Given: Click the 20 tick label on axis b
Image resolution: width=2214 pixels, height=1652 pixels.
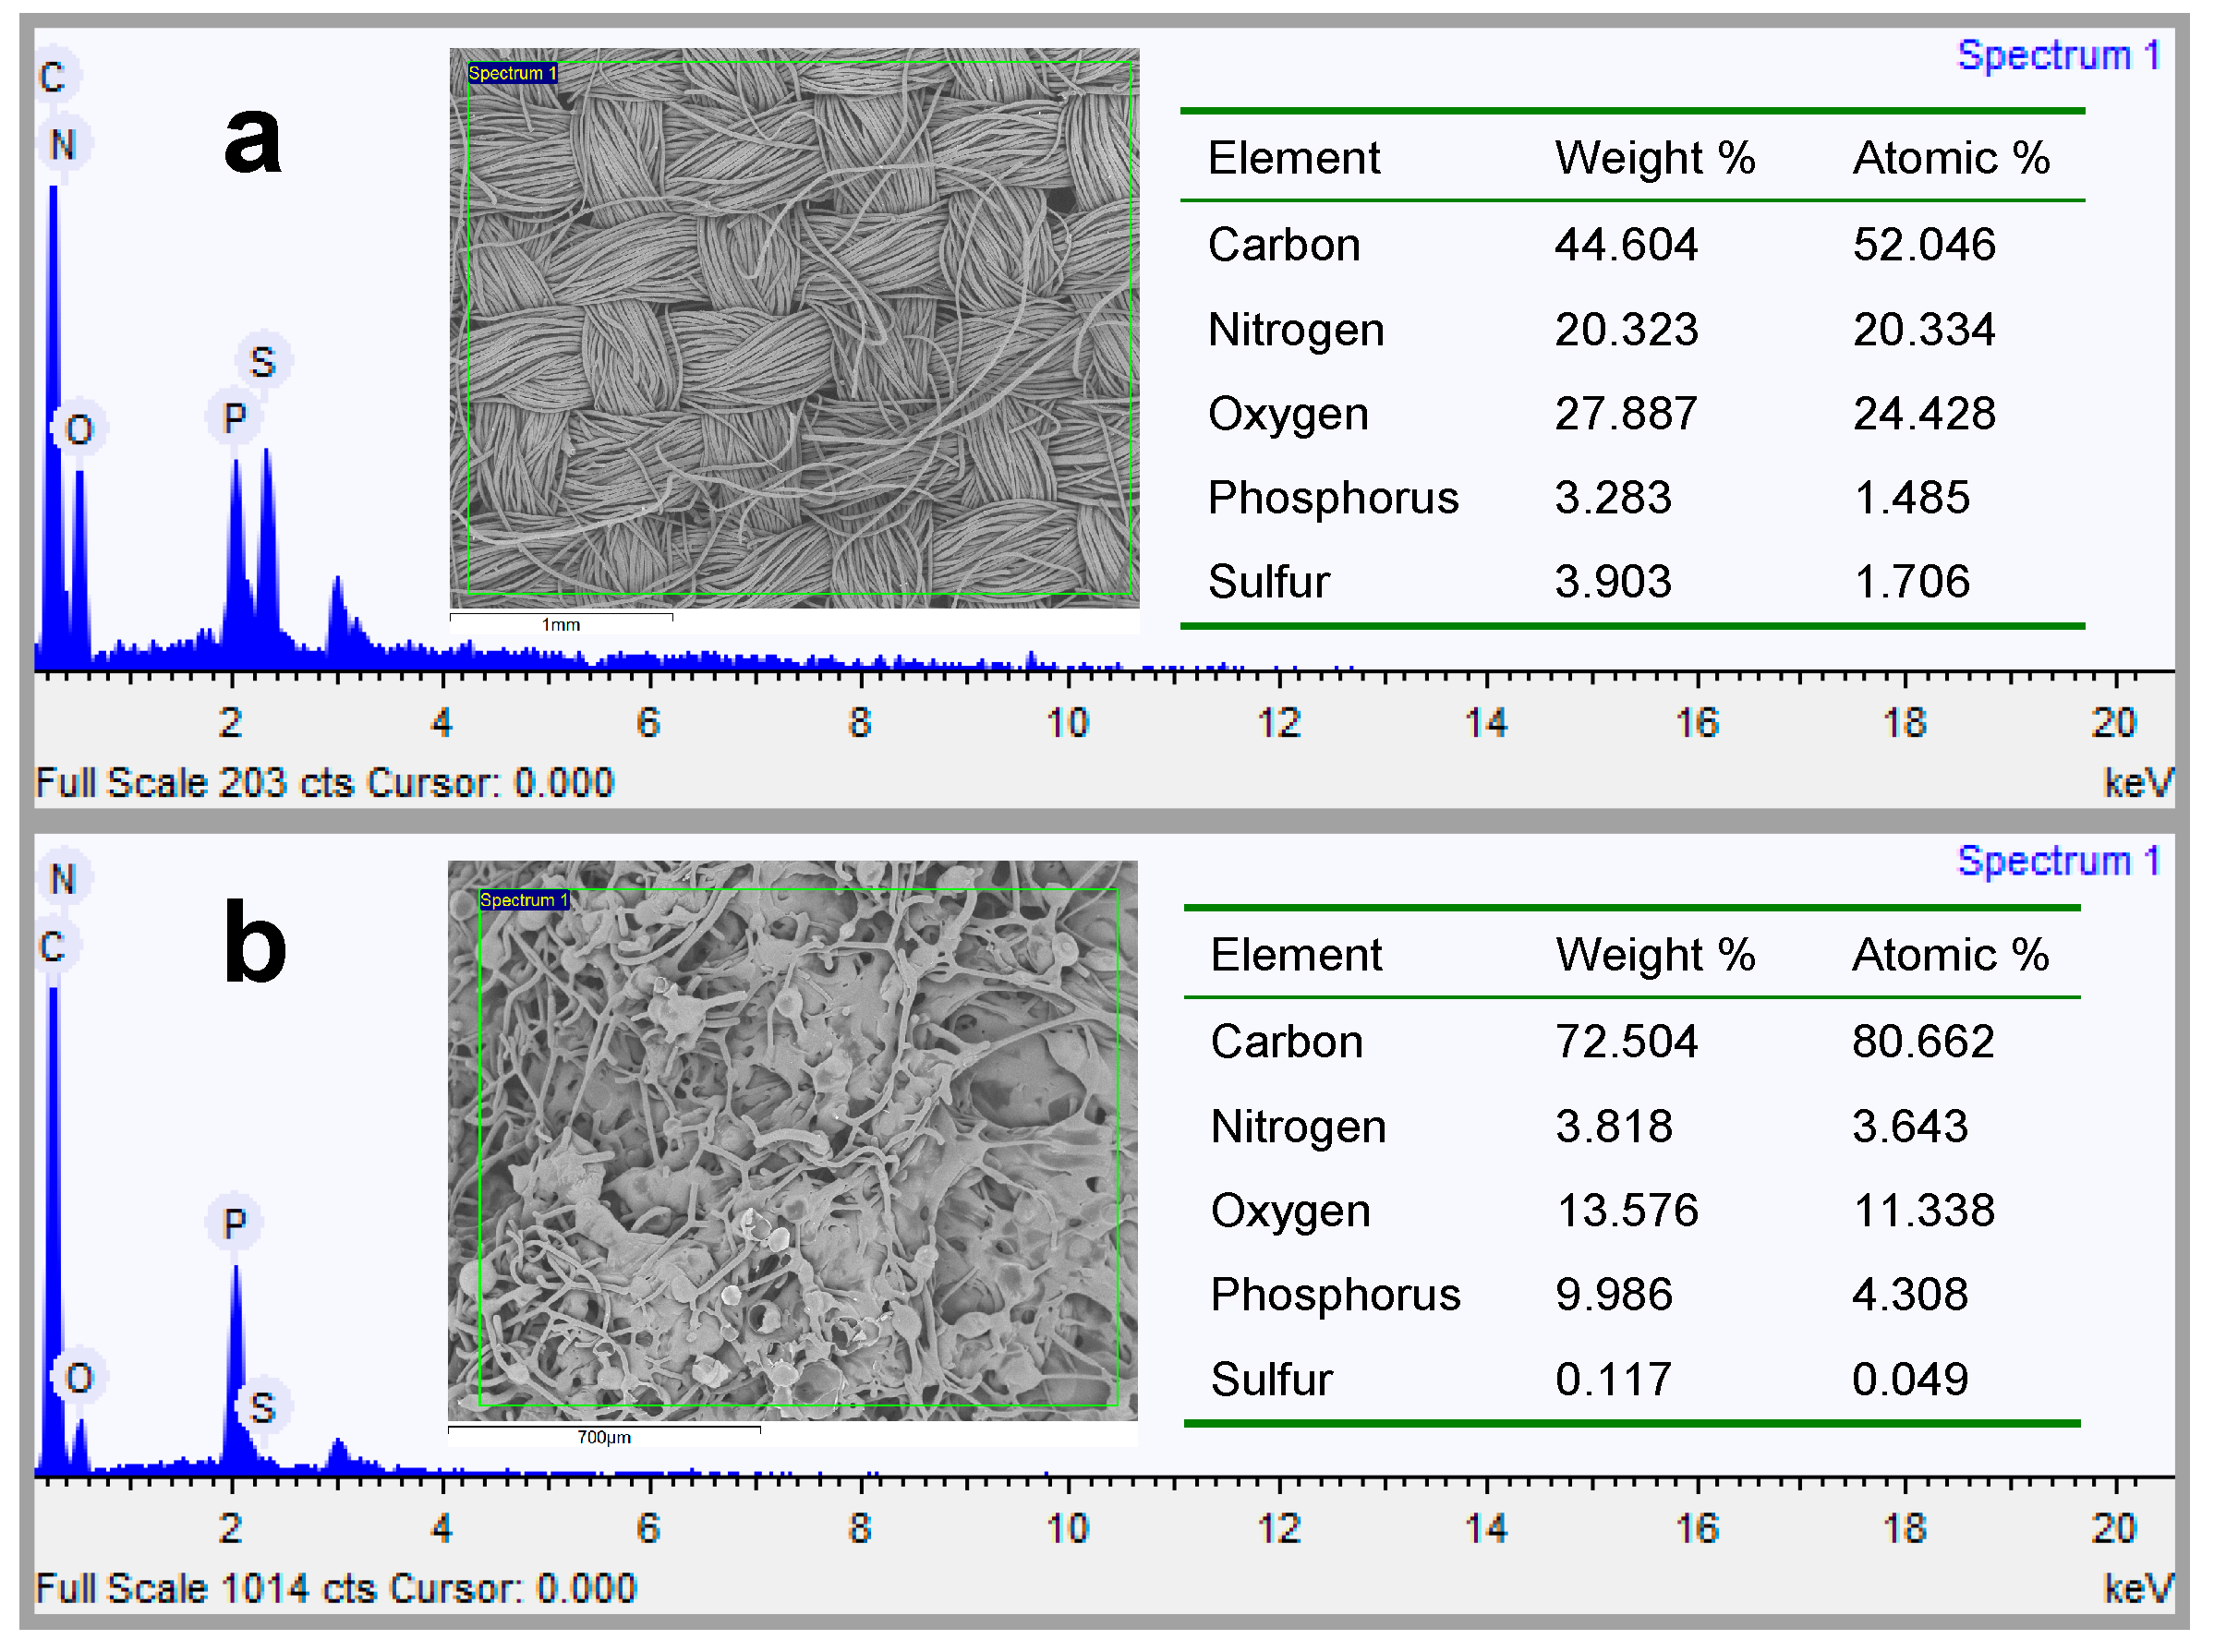Looking at the screenshot, I should click(x=2114, y=1529).
